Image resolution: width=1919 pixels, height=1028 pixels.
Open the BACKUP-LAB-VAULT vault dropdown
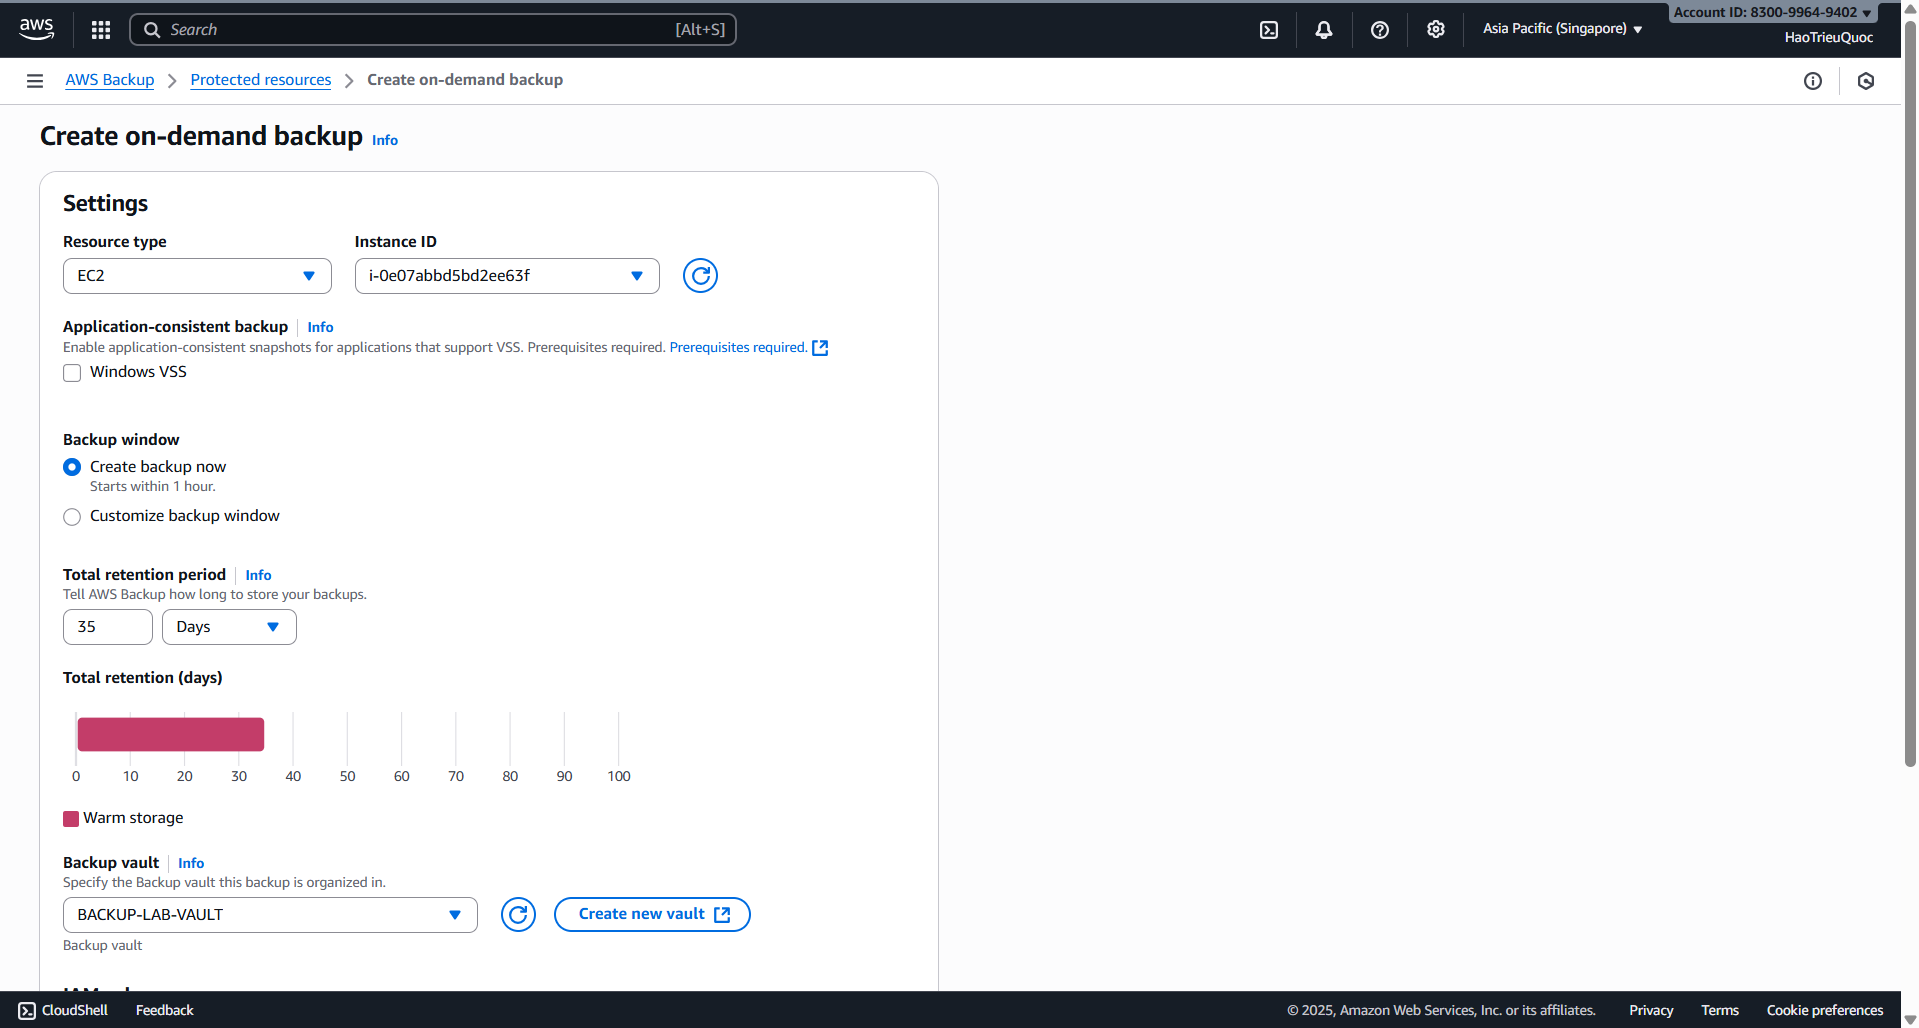pos(269,914)
